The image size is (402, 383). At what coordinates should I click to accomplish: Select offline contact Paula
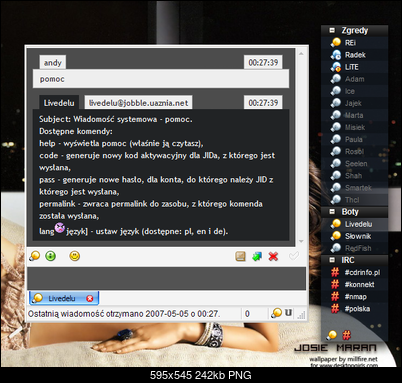click(355, 139)
